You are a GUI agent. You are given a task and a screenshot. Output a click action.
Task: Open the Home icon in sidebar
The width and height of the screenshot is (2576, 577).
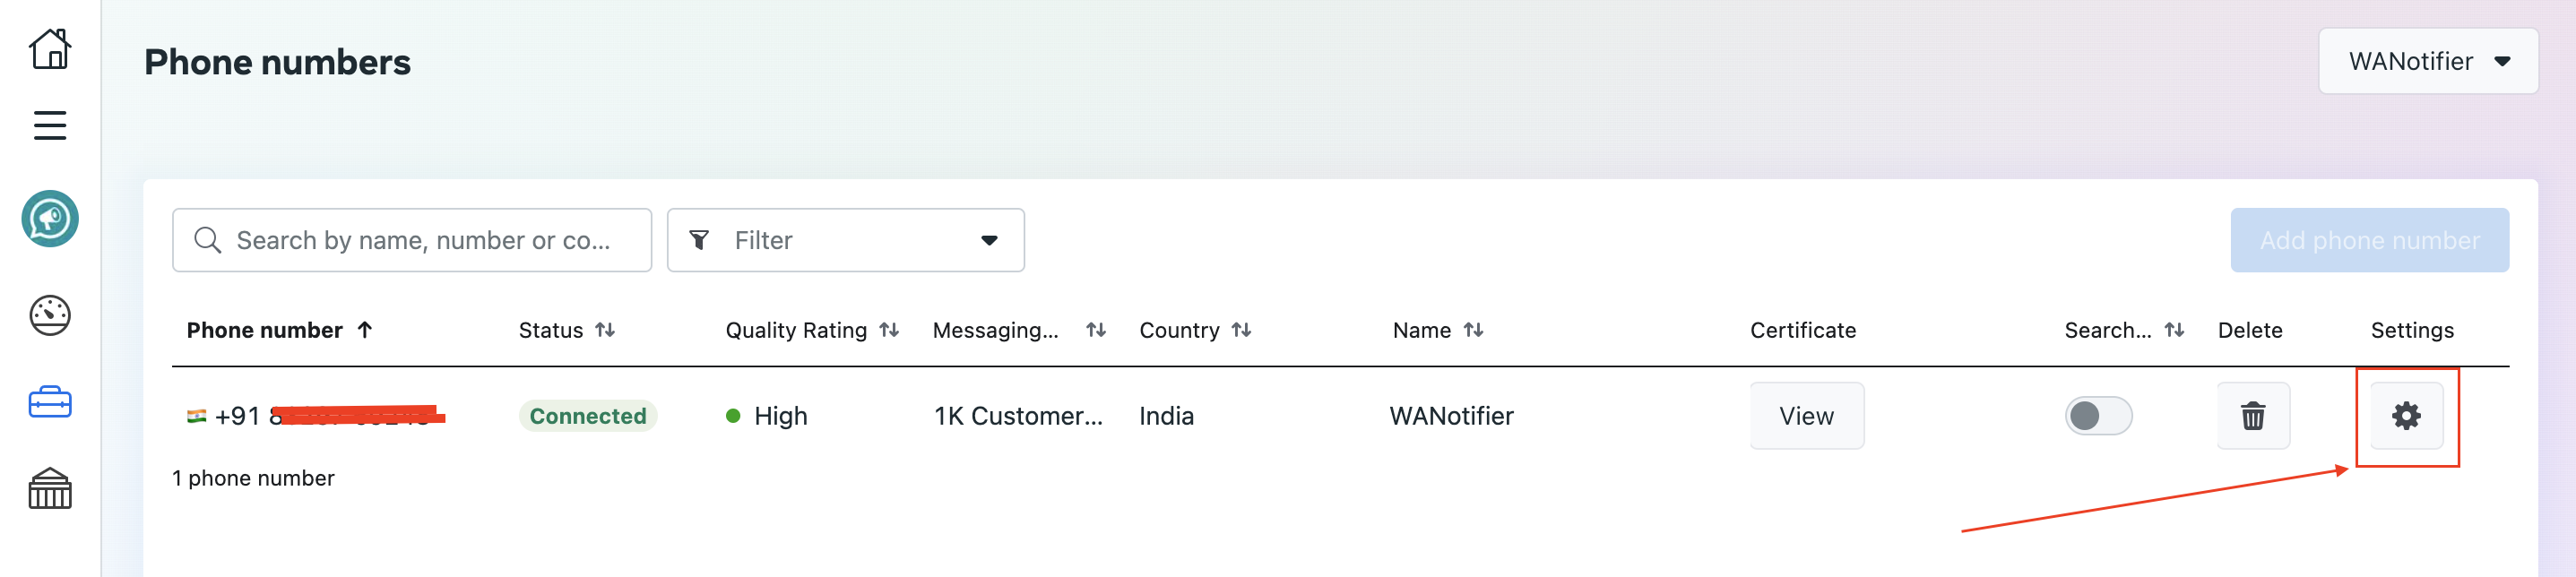tap(49, 48)
